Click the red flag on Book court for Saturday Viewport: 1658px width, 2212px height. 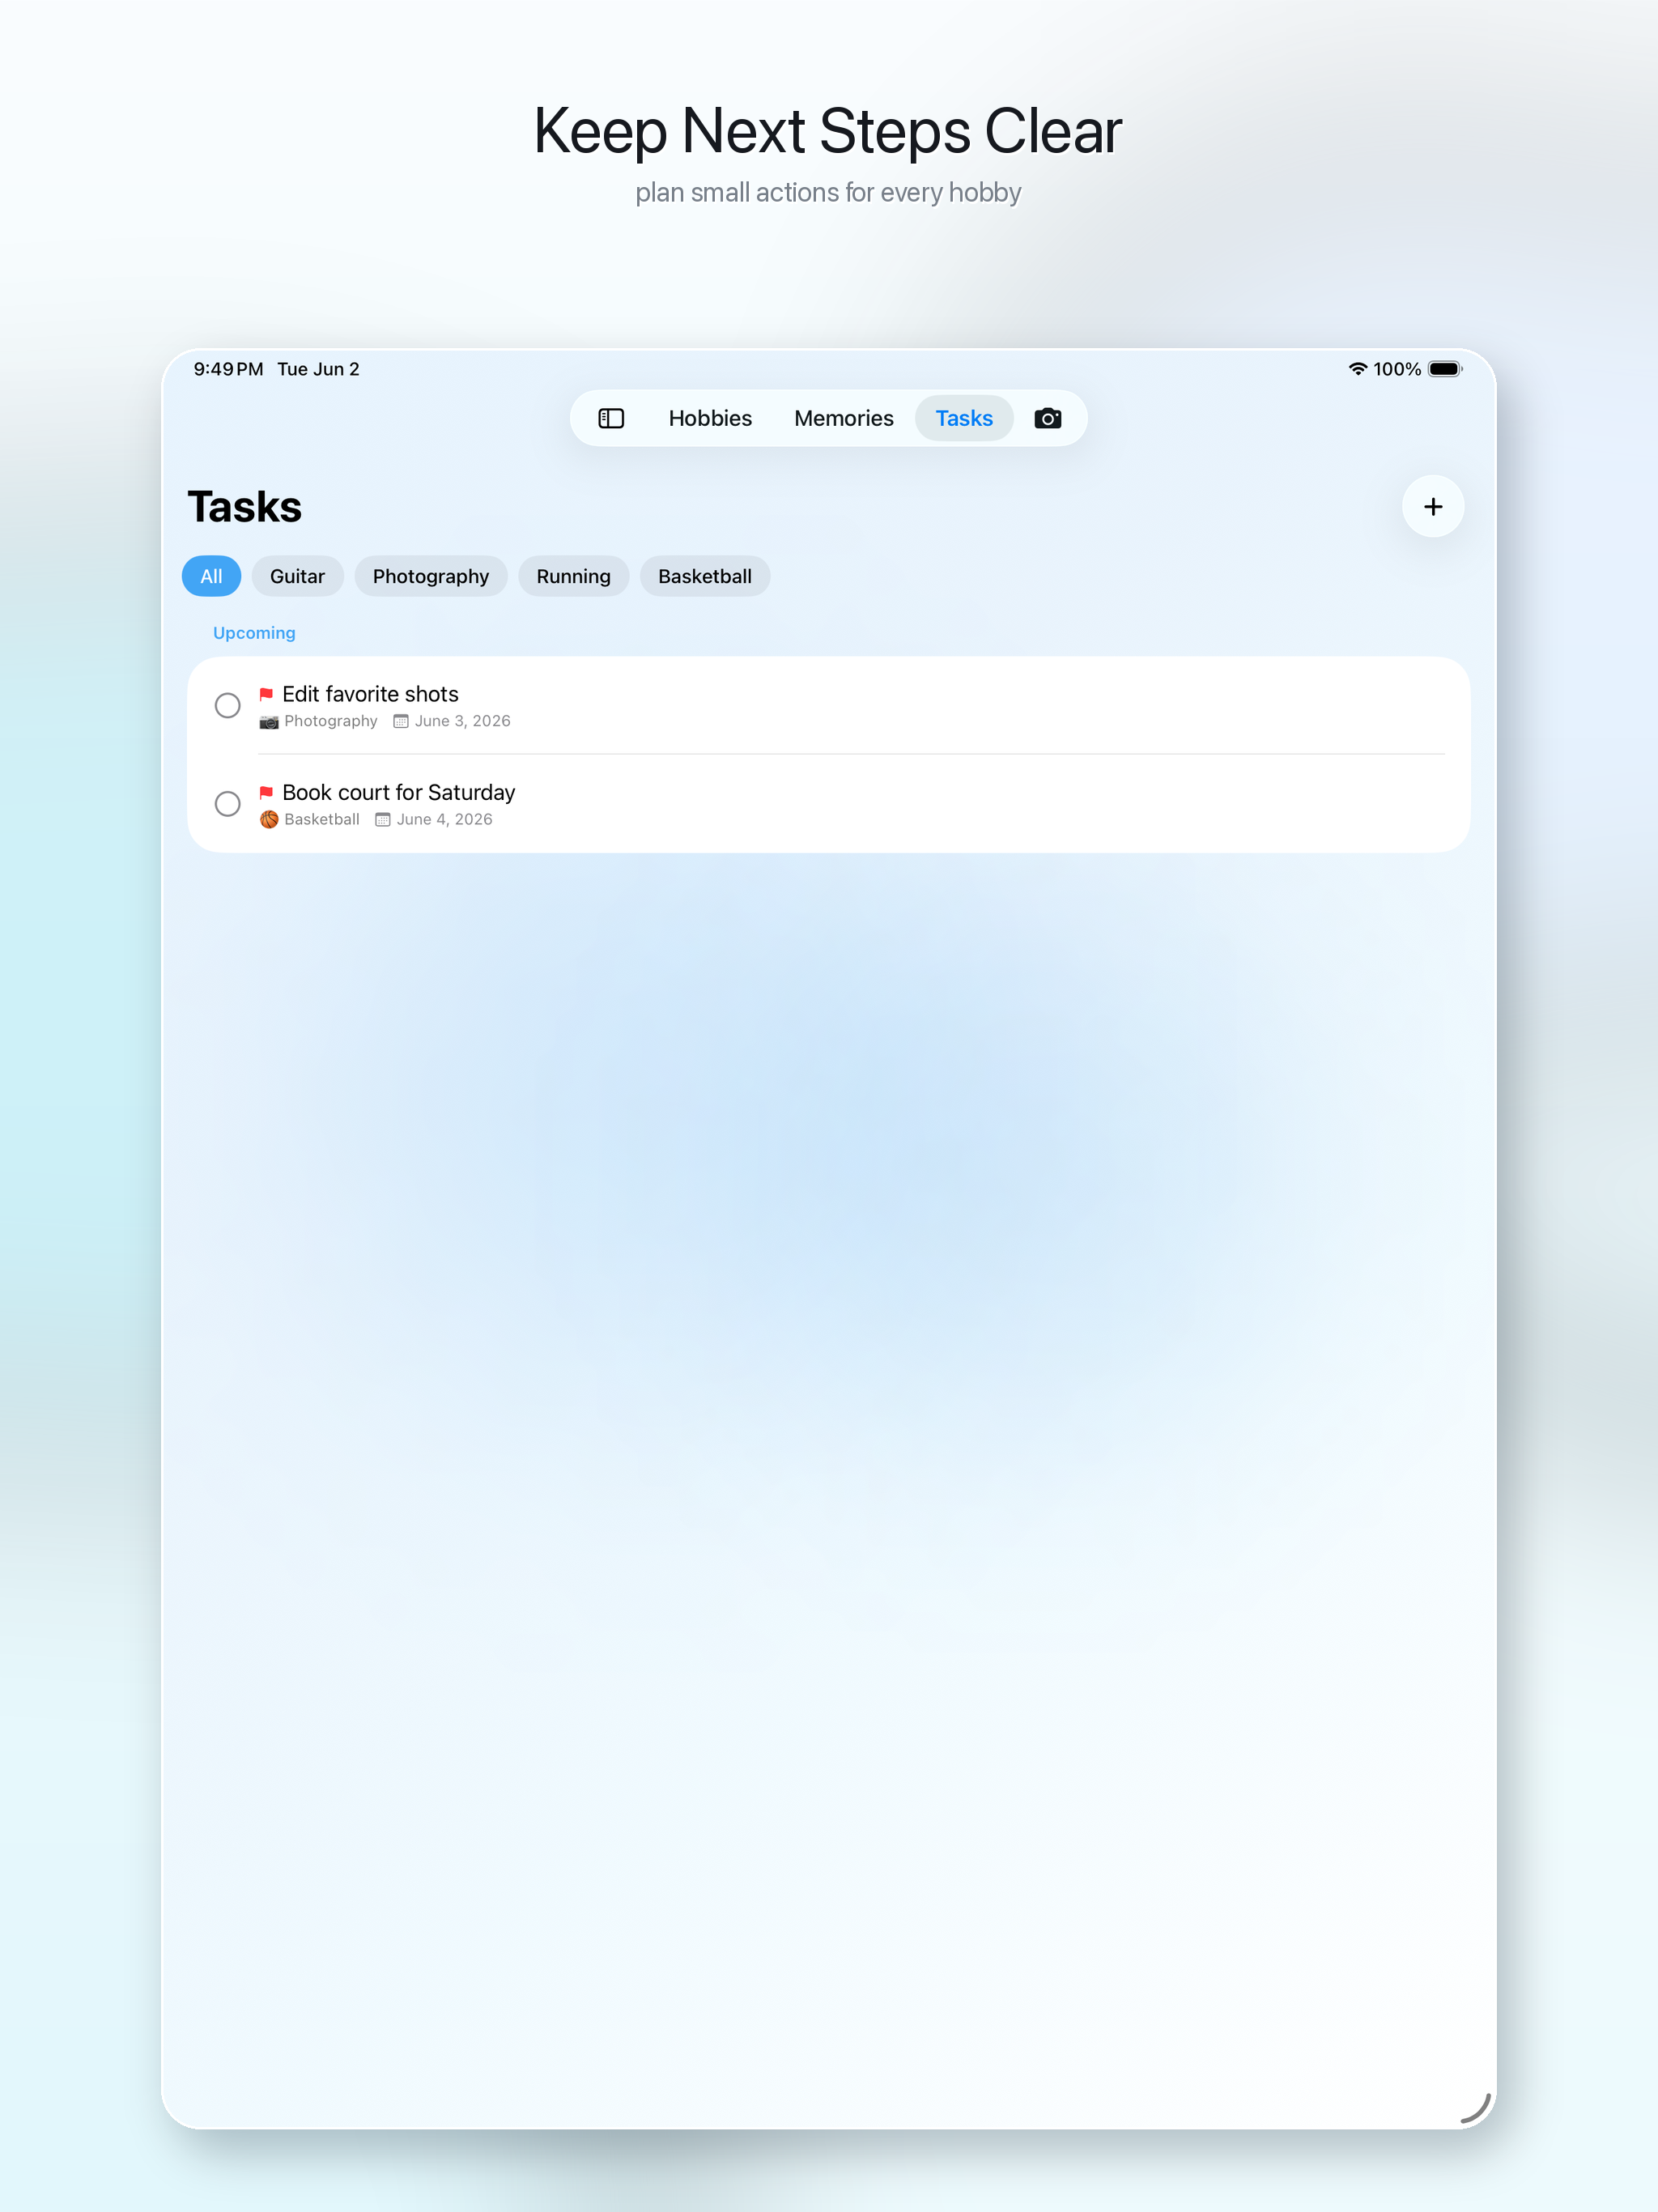coord(266,793)
